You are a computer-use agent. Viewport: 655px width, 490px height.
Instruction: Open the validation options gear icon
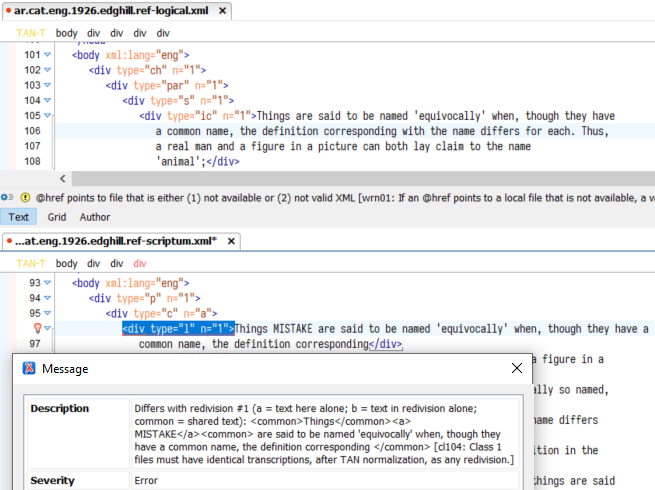click(x=7, y=197)
